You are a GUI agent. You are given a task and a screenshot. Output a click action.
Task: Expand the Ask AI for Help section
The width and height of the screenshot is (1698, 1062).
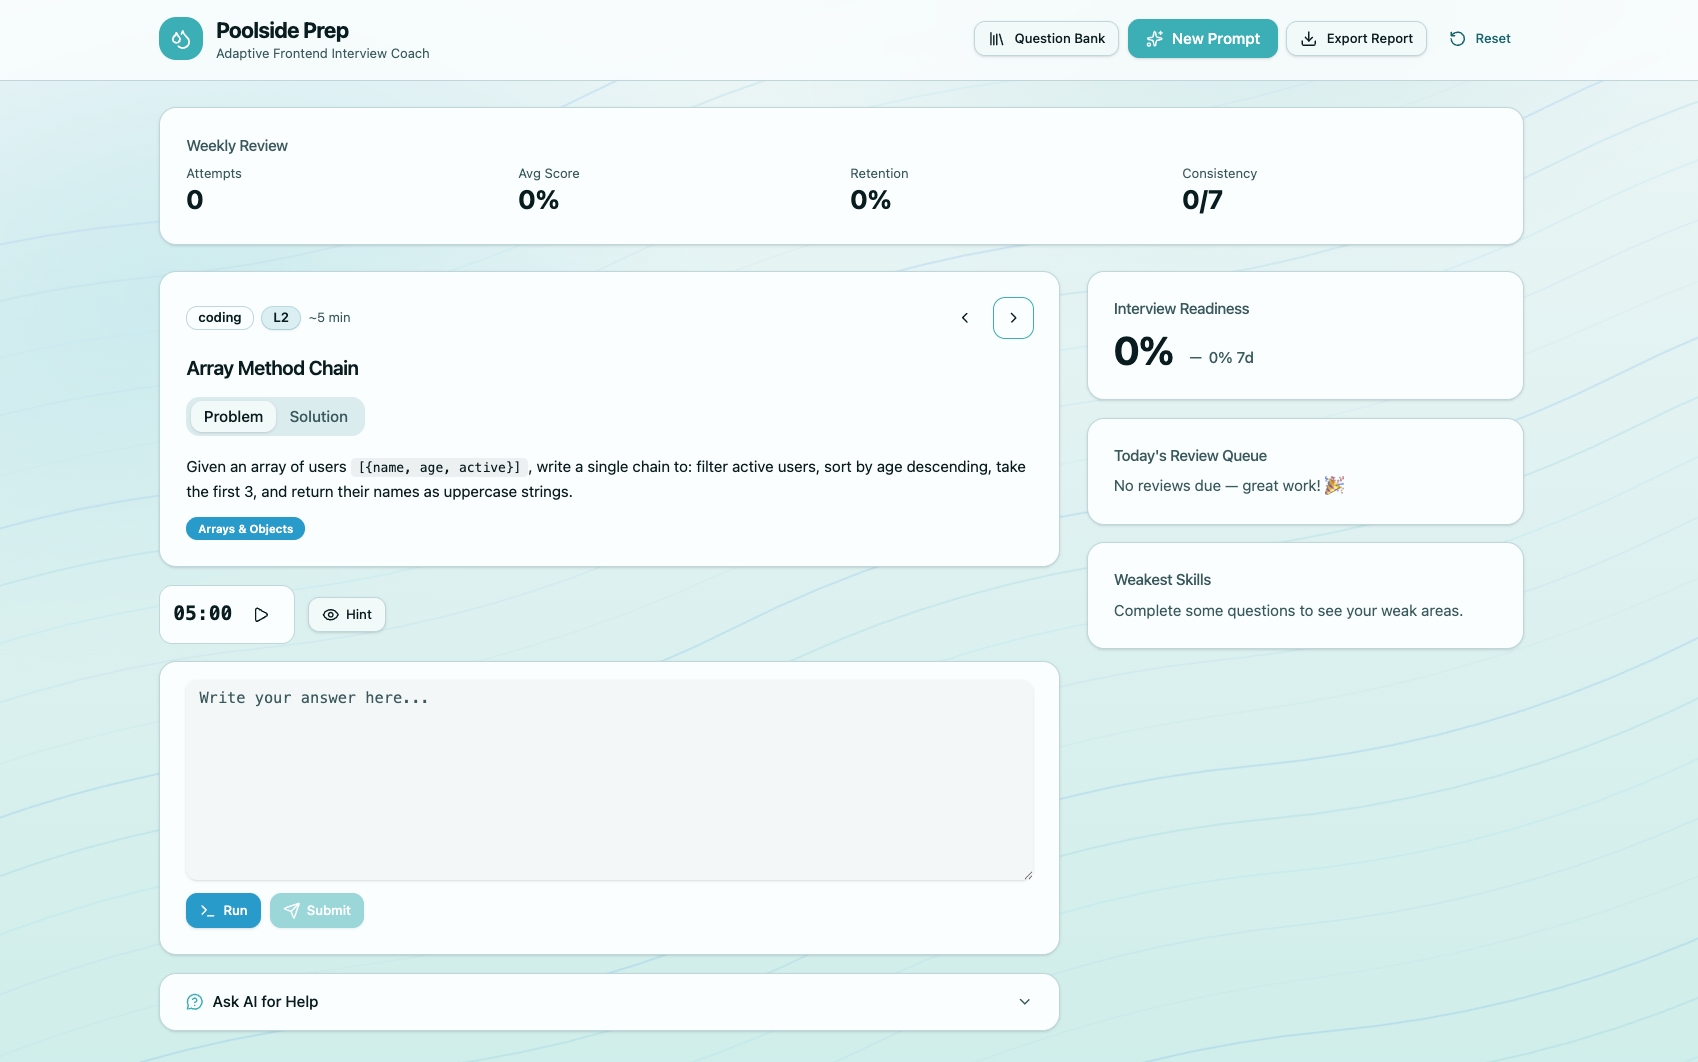pos(609,1002)
